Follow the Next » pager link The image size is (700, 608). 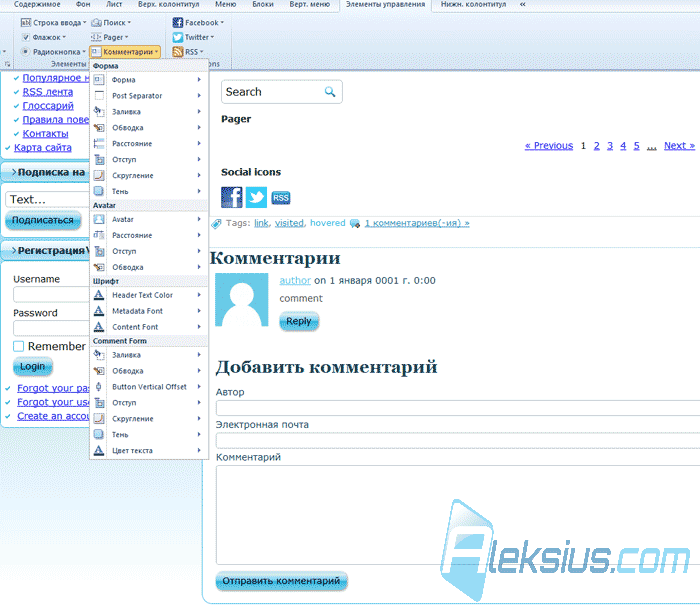[x=679, y=146]
